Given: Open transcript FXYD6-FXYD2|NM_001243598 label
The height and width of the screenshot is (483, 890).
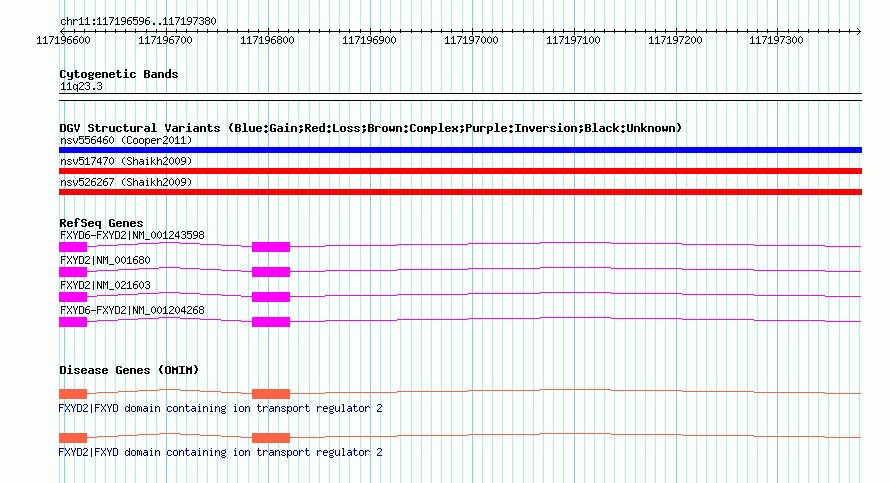Looking at the screenshot, I should coord(132,235).
